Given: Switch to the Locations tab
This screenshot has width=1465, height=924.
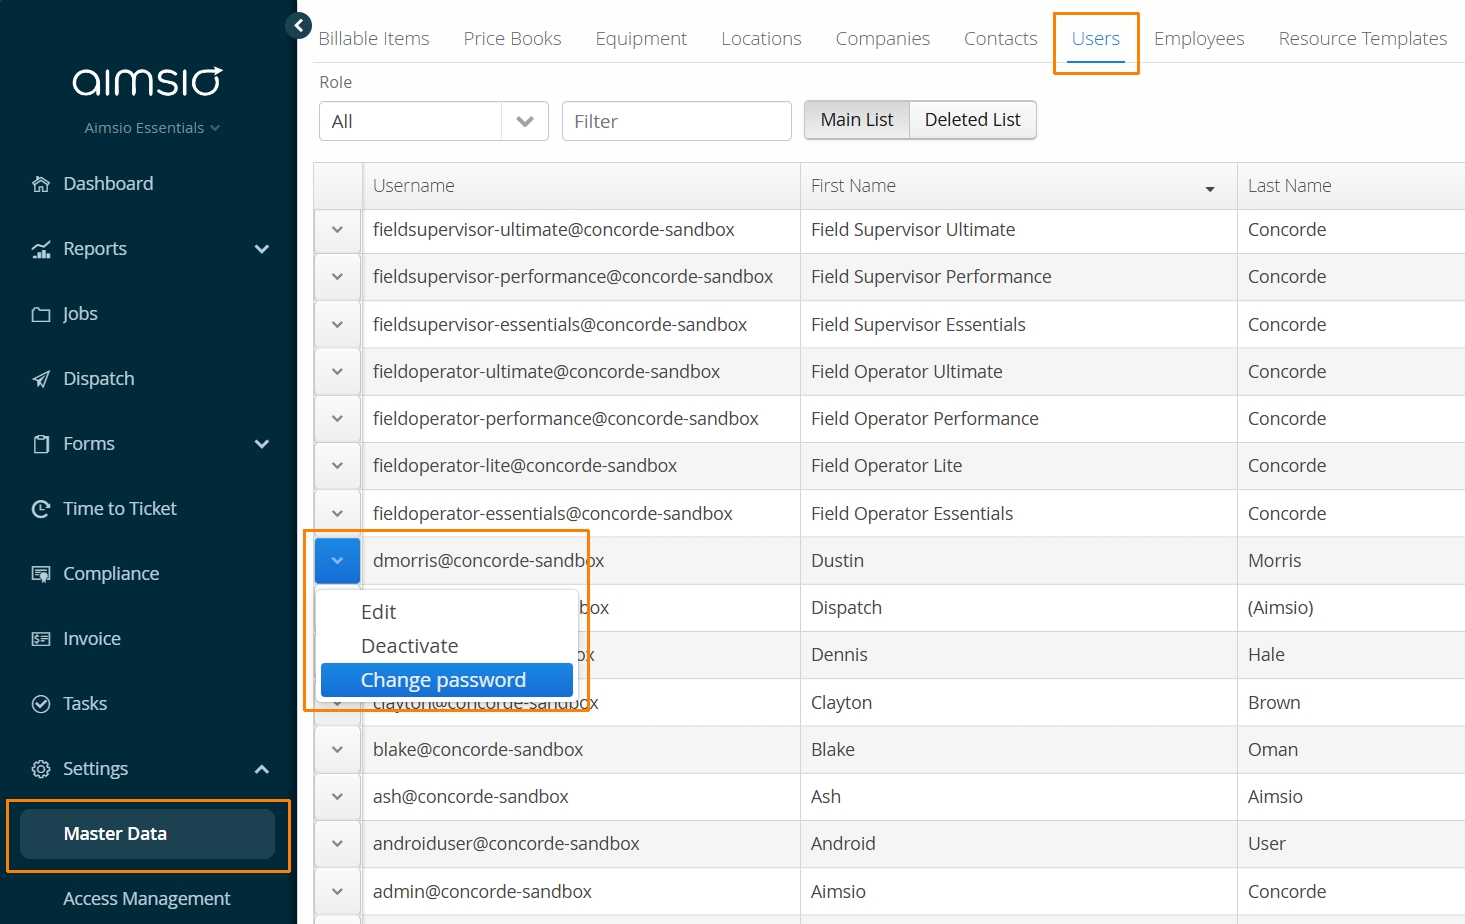Looking at the screenshot, I should 761,38.
